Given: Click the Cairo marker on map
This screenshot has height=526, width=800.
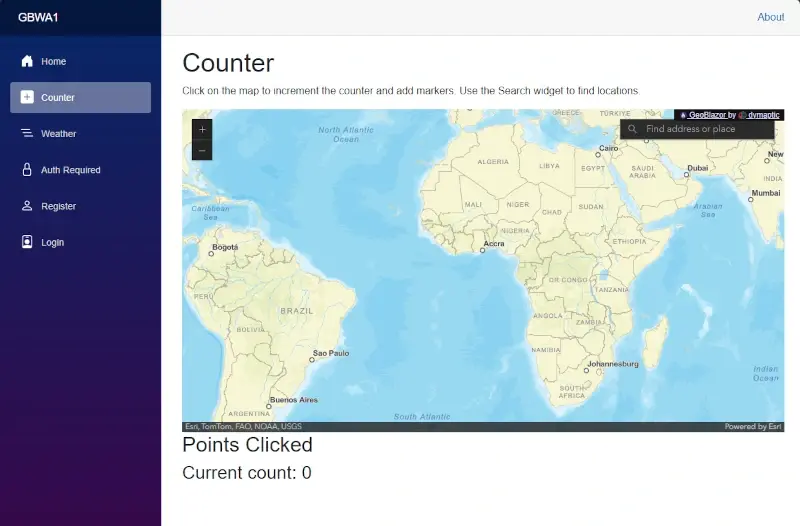Looking at the screenshot, I should [x=598, y=155].
